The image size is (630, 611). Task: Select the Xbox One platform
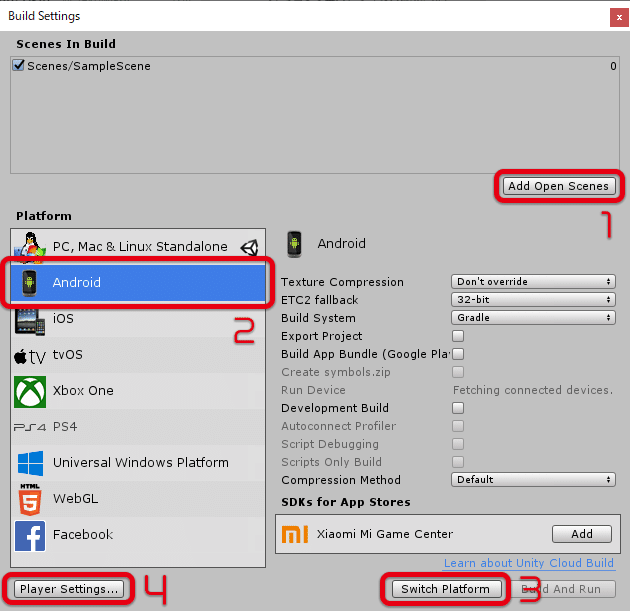[138, 391]
